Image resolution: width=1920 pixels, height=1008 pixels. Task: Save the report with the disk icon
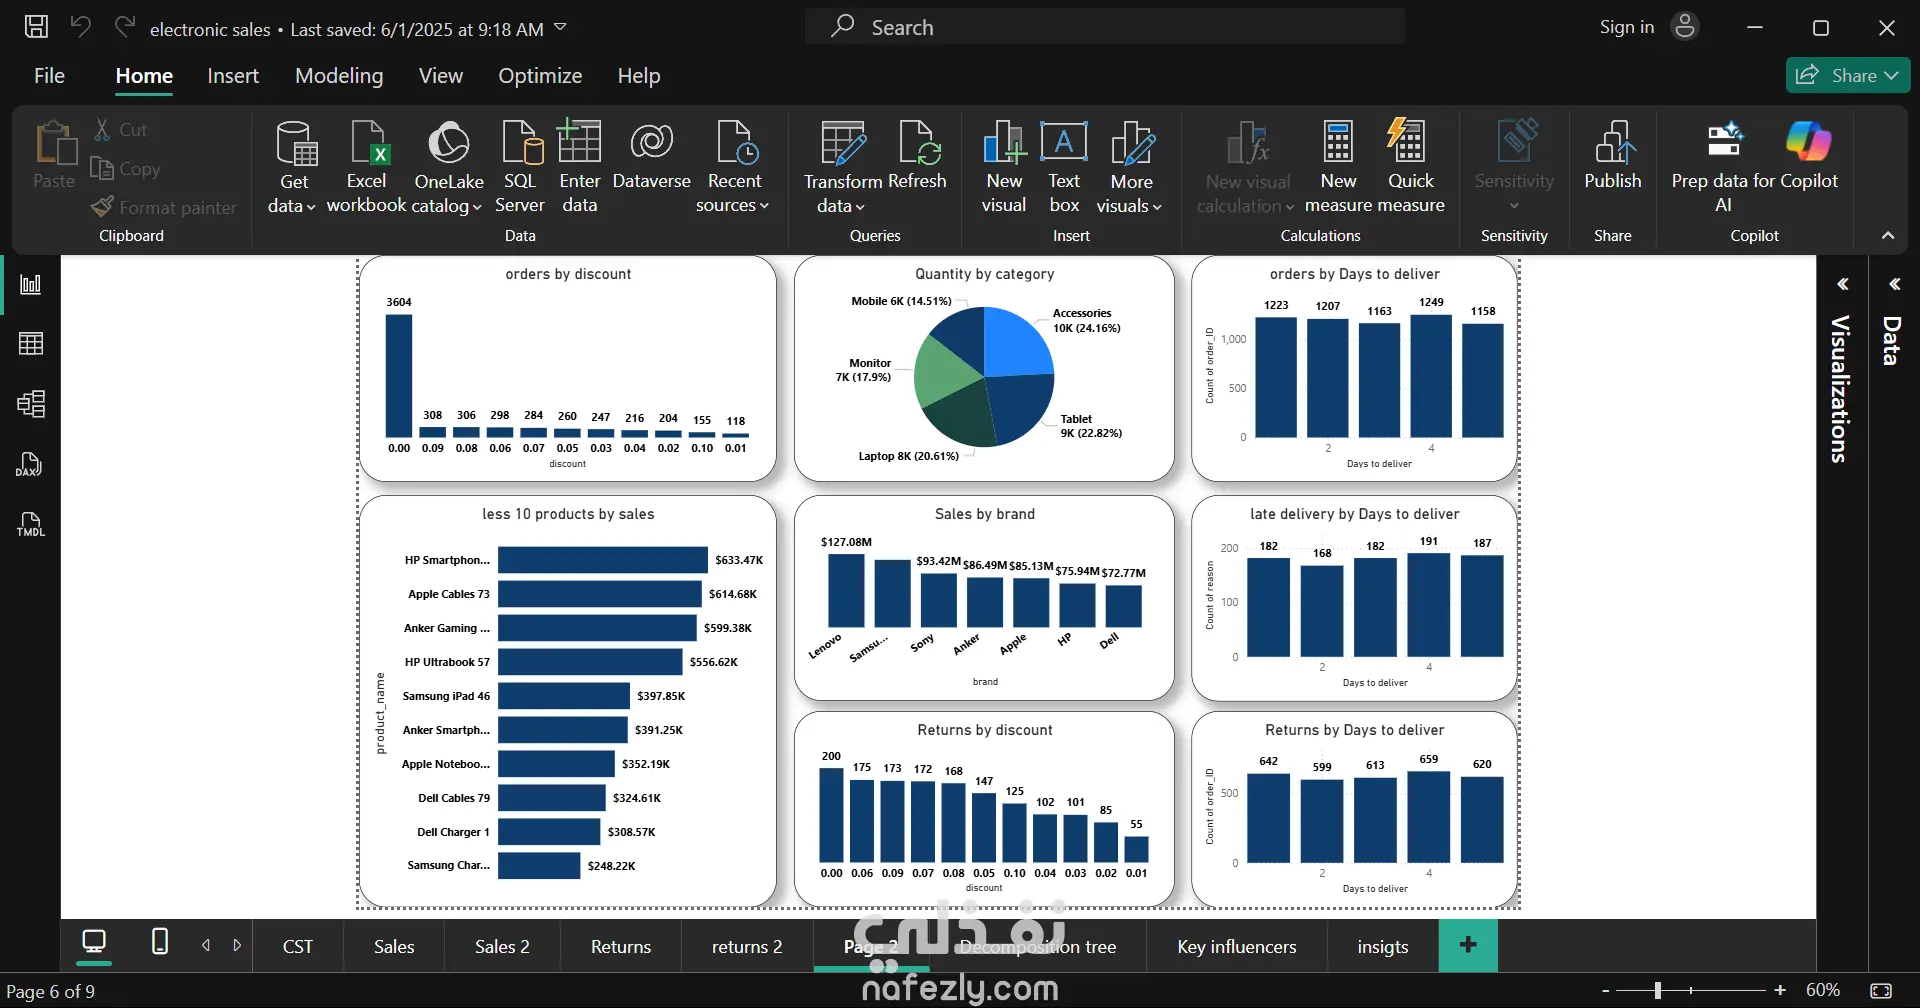click(36, 27)
